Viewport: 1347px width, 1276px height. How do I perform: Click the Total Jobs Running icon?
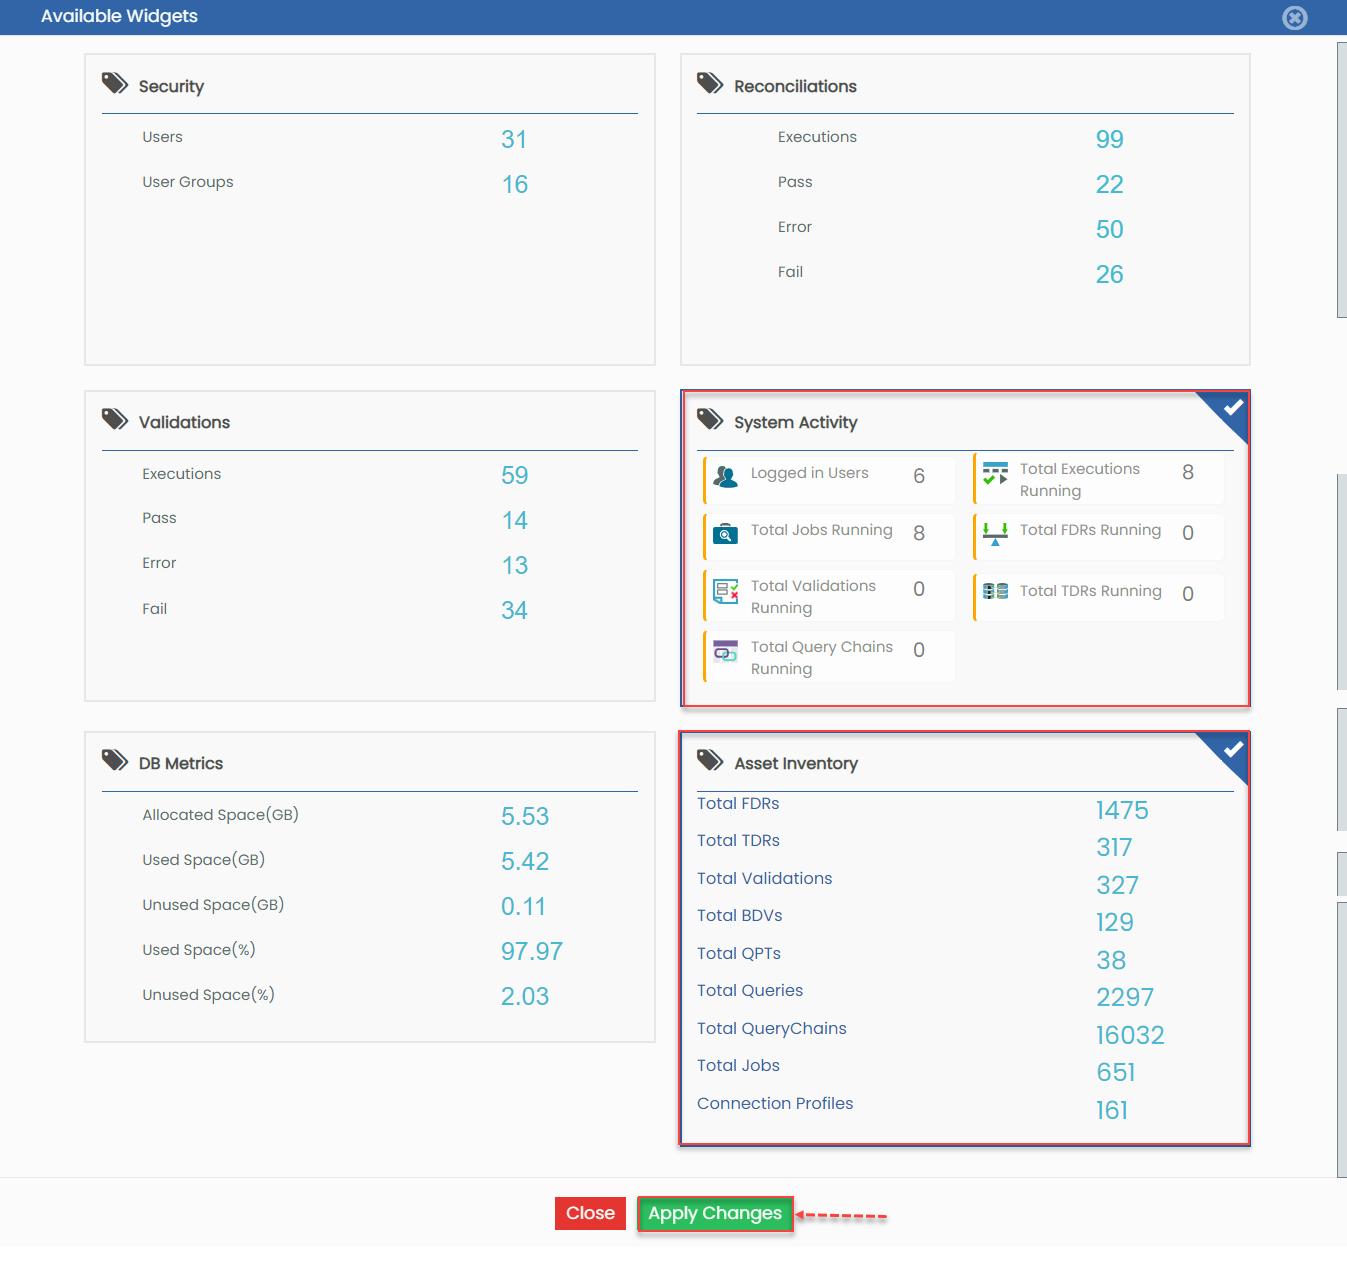725,534
